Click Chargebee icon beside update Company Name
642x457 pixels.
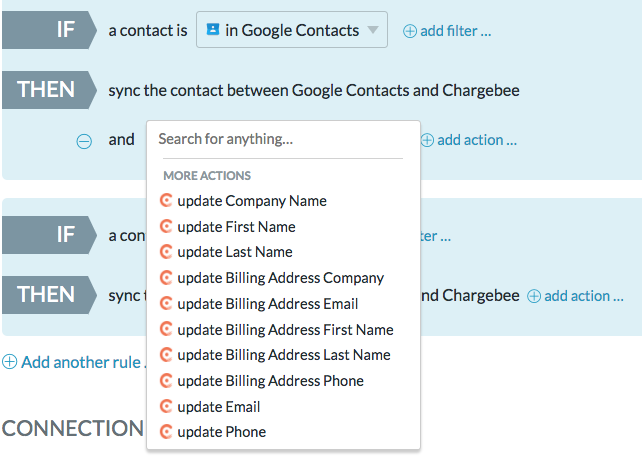[x=166, y=200]
